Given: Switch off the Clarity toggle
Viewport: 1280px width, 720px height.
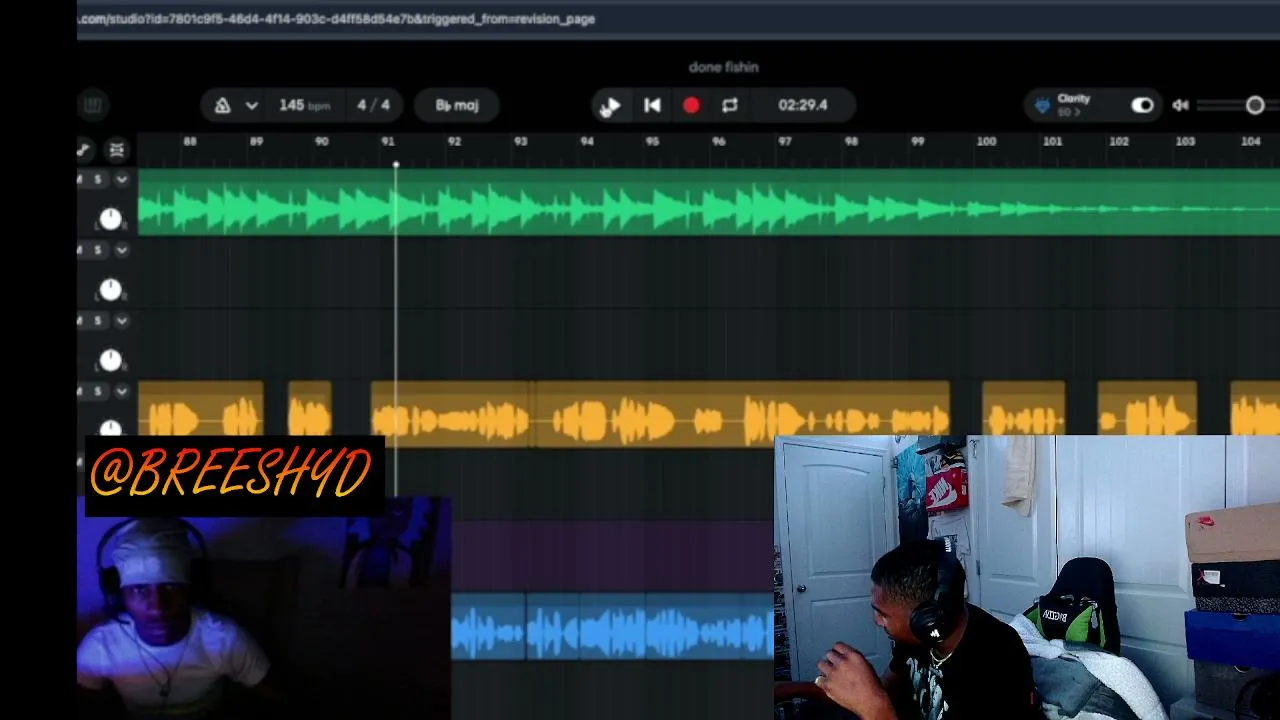Looking at the screenshot, I should tap(1141, 105).
